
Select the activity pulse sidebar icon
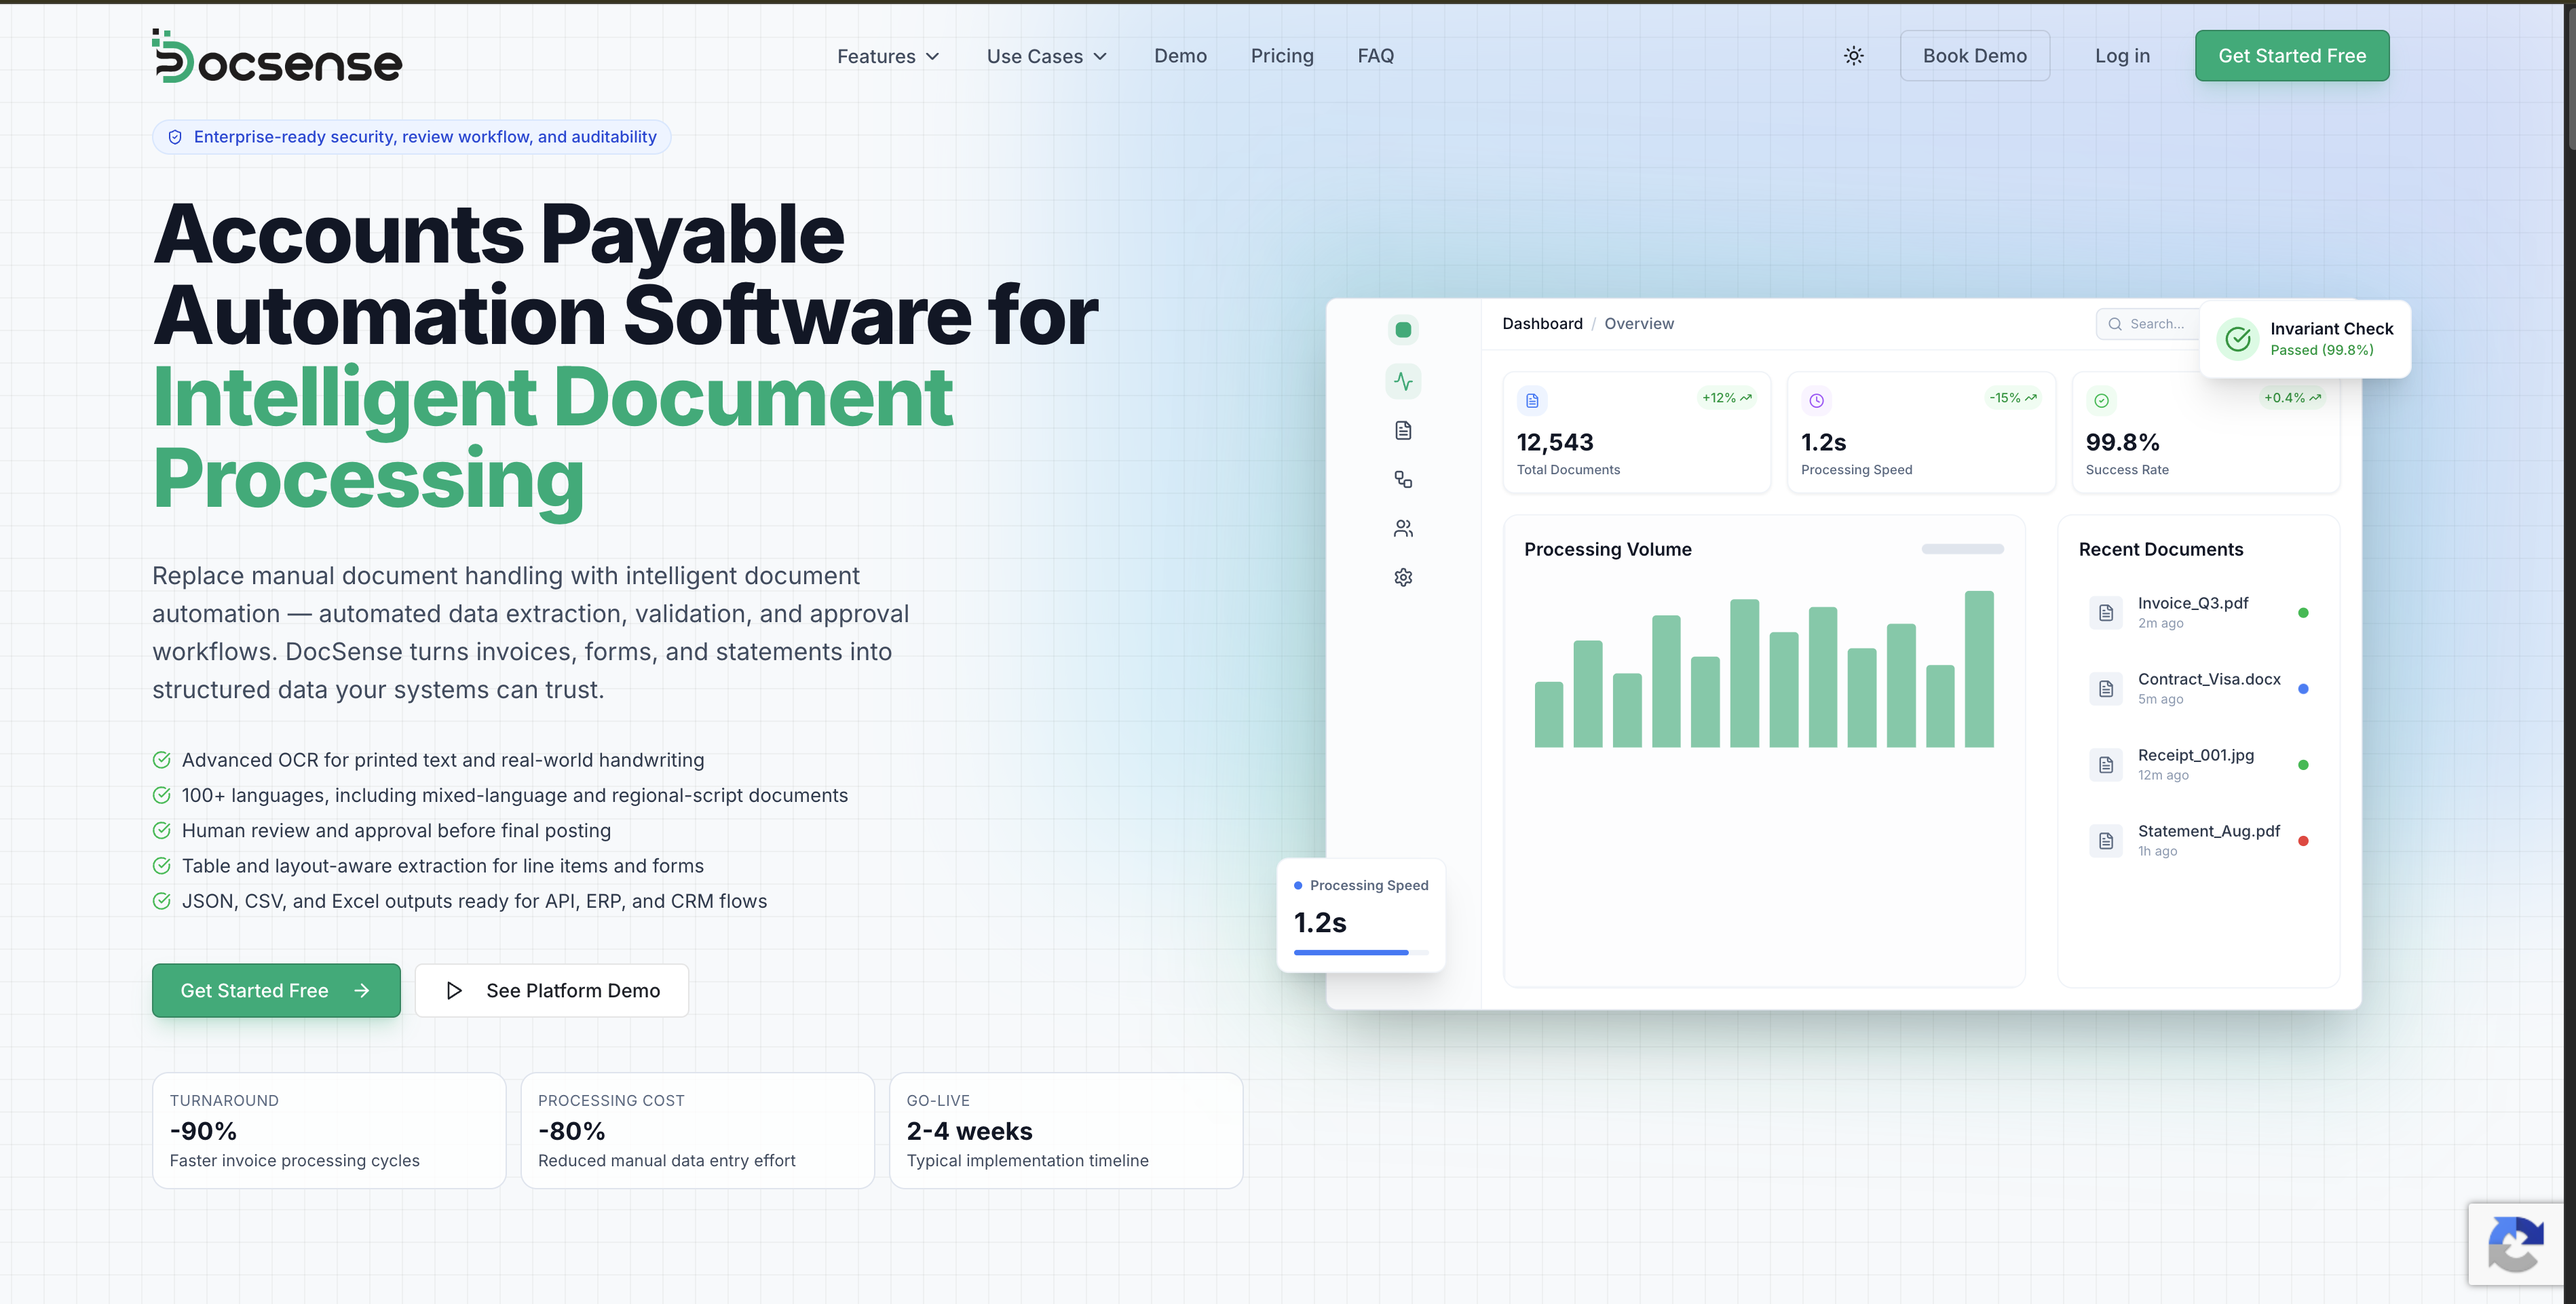(x=1403, y=381)
